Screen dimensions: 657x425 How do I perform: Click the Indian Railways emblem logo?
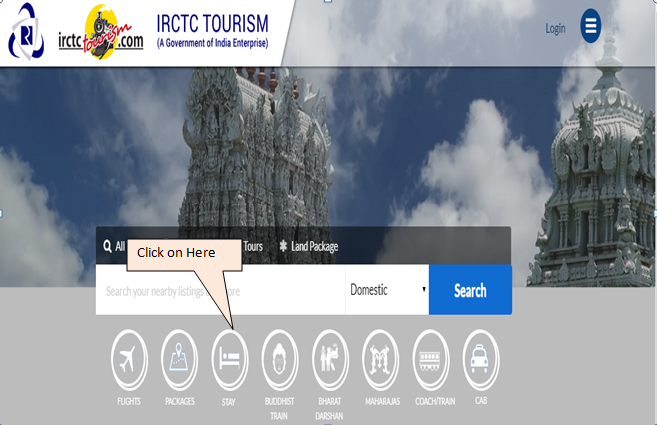point(27,33)
